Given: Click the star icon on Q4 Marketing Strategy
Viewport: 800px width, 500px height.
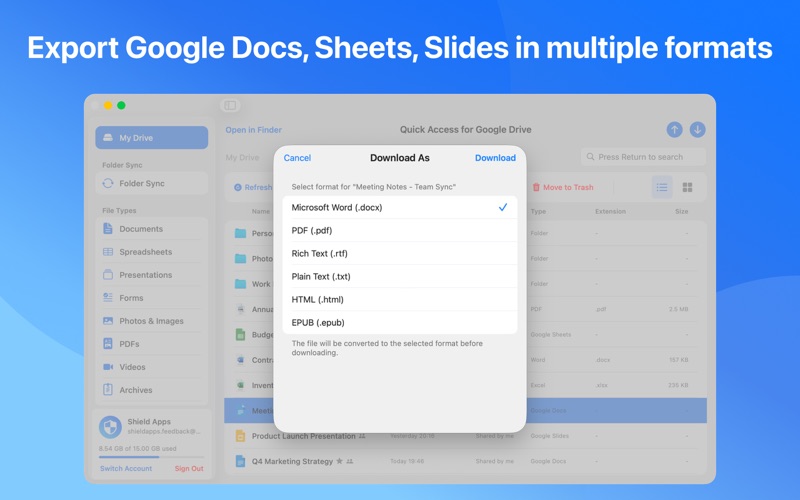Looking at the screenshot, I should [x=339, y=461].
